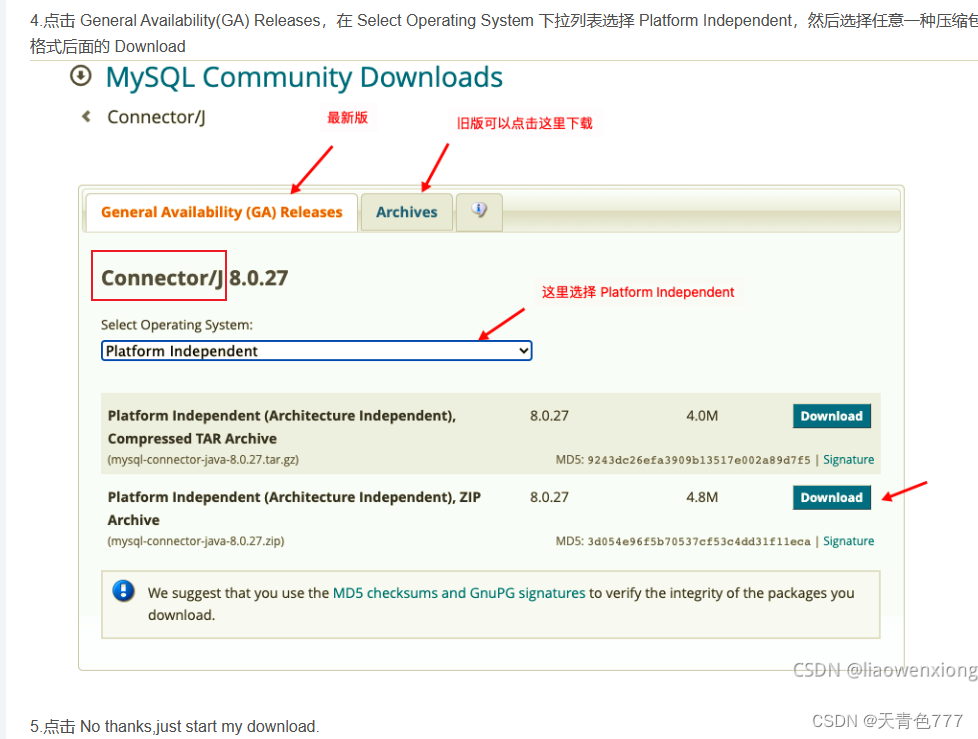Image resolution: width=978 pixels, height=739 pixels.
Task: Open Signature link for zip file
Action: (848, 541)
